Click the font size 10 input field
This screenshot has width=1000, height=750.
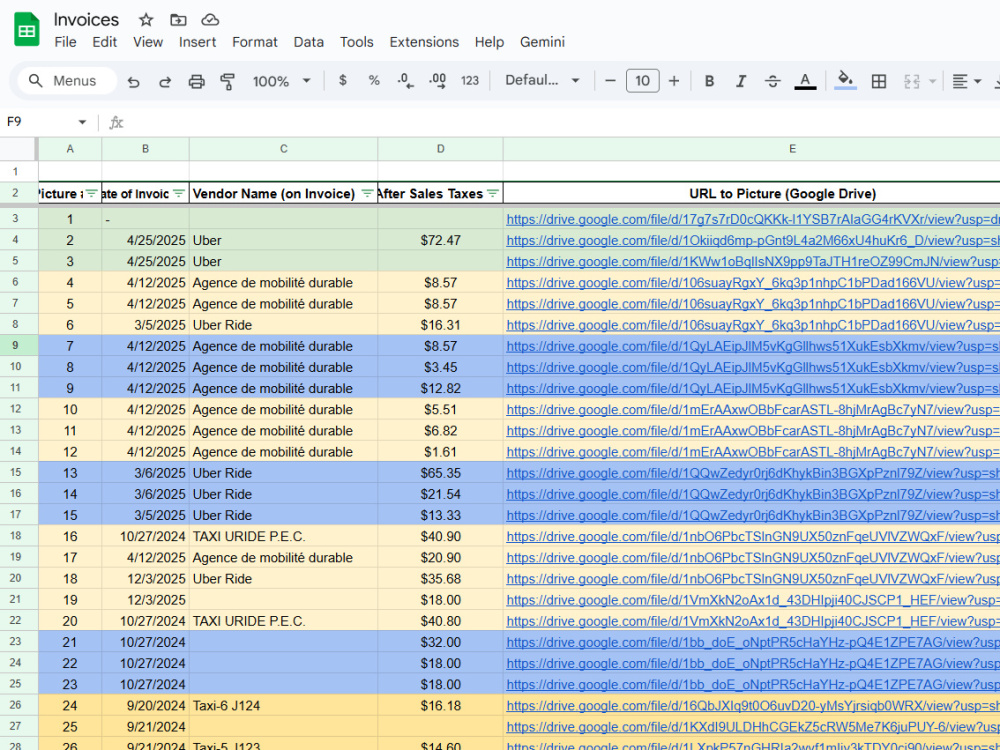[642, 81]
